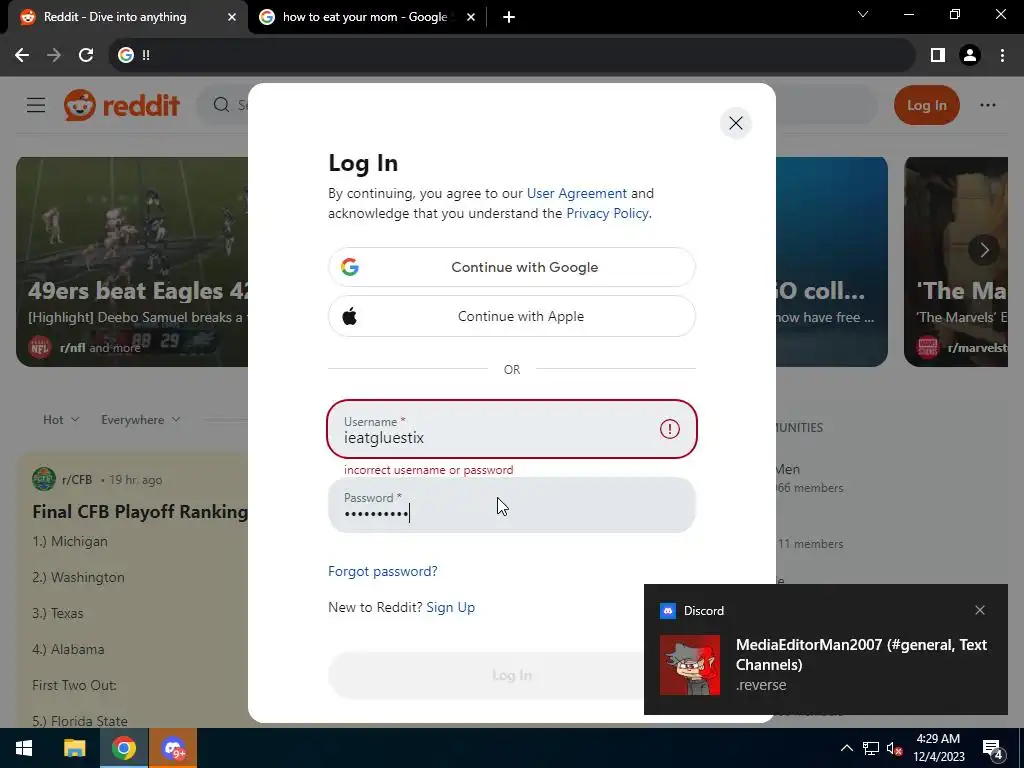Open the Reddit hamburger menu

click(36, 105)
